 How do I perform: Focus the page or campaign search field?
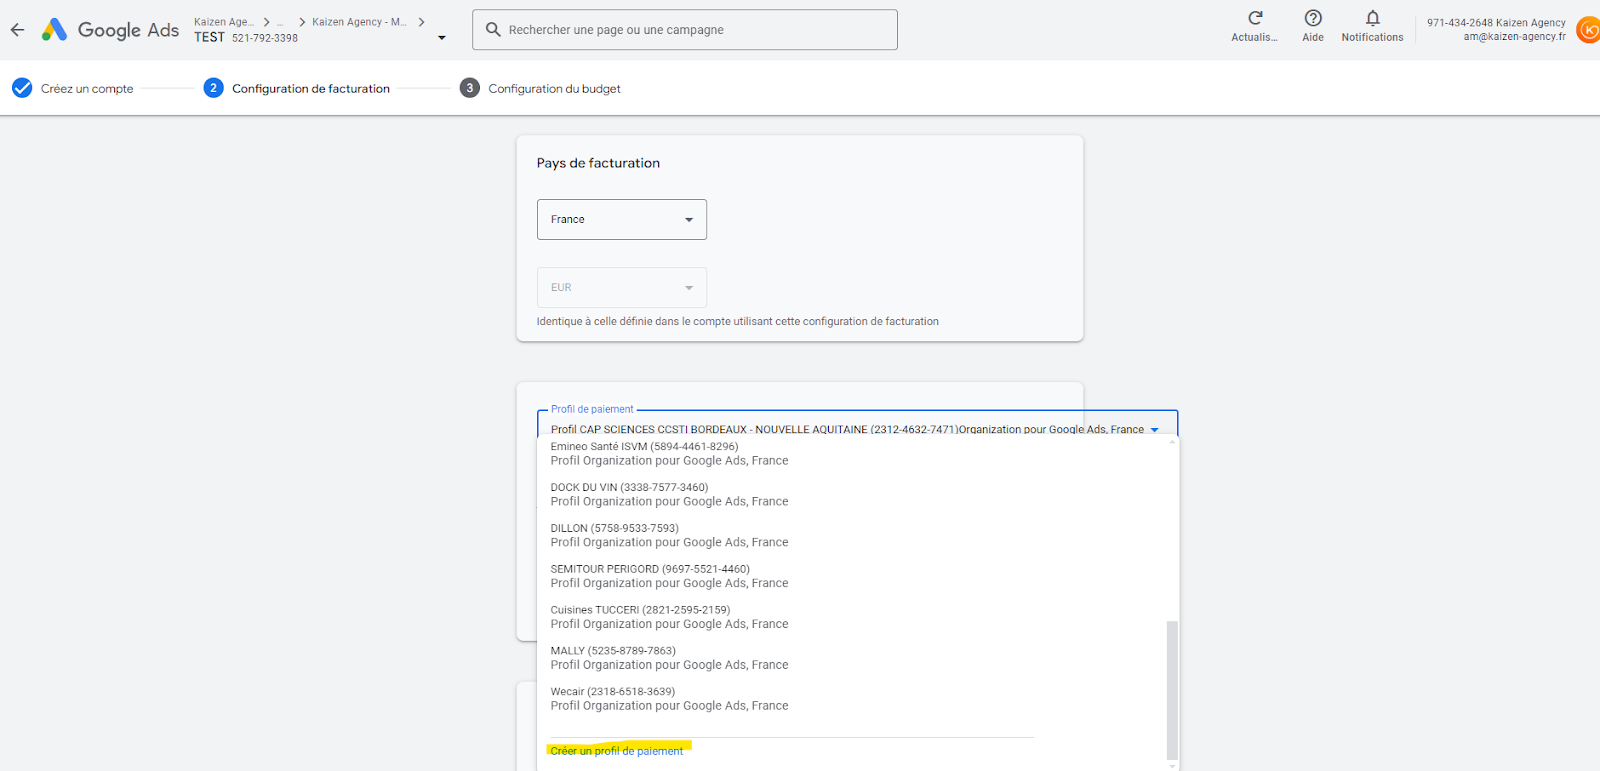click(x=685, y=30)
